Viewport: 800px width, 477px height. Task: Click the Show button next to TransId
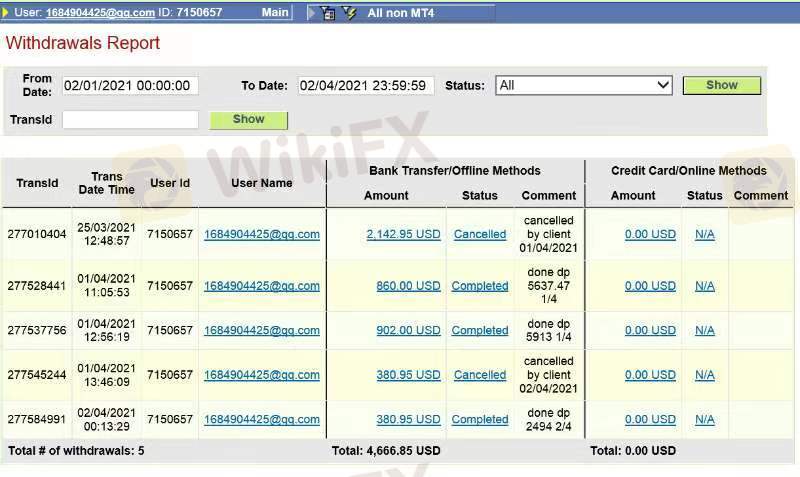[248, 119]
